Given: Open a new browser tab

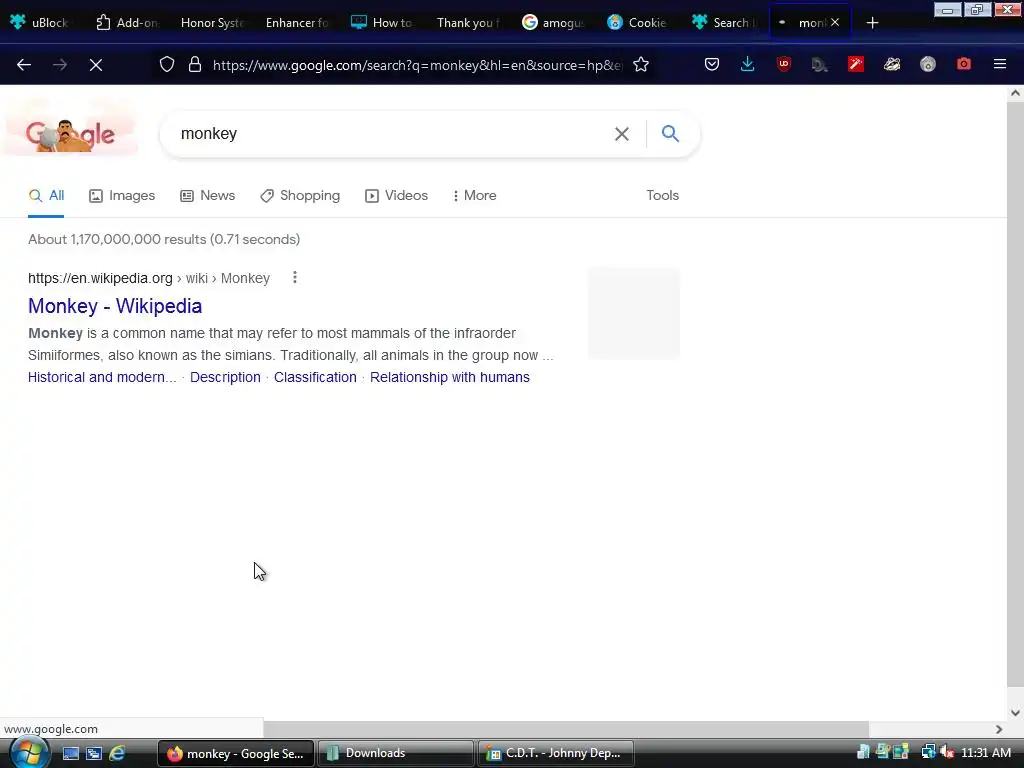Looking at the screenshot, I should pos(872,23).
